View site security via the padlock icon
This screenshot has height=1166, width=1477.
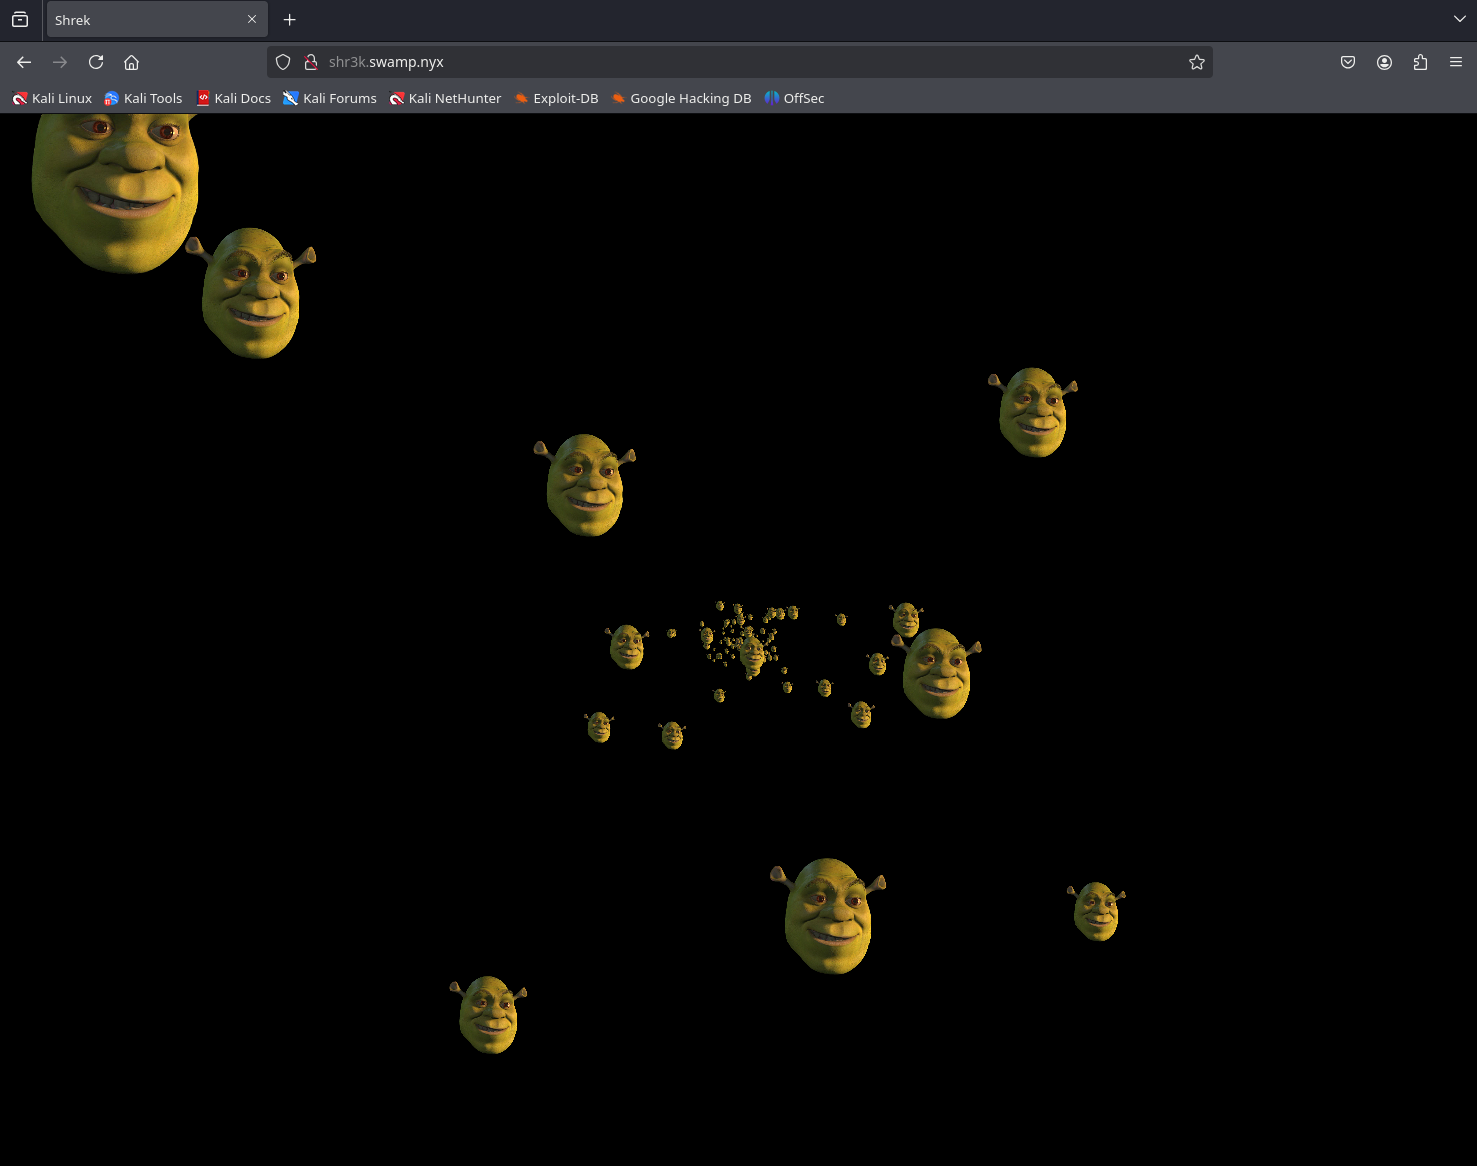[310, 61]
